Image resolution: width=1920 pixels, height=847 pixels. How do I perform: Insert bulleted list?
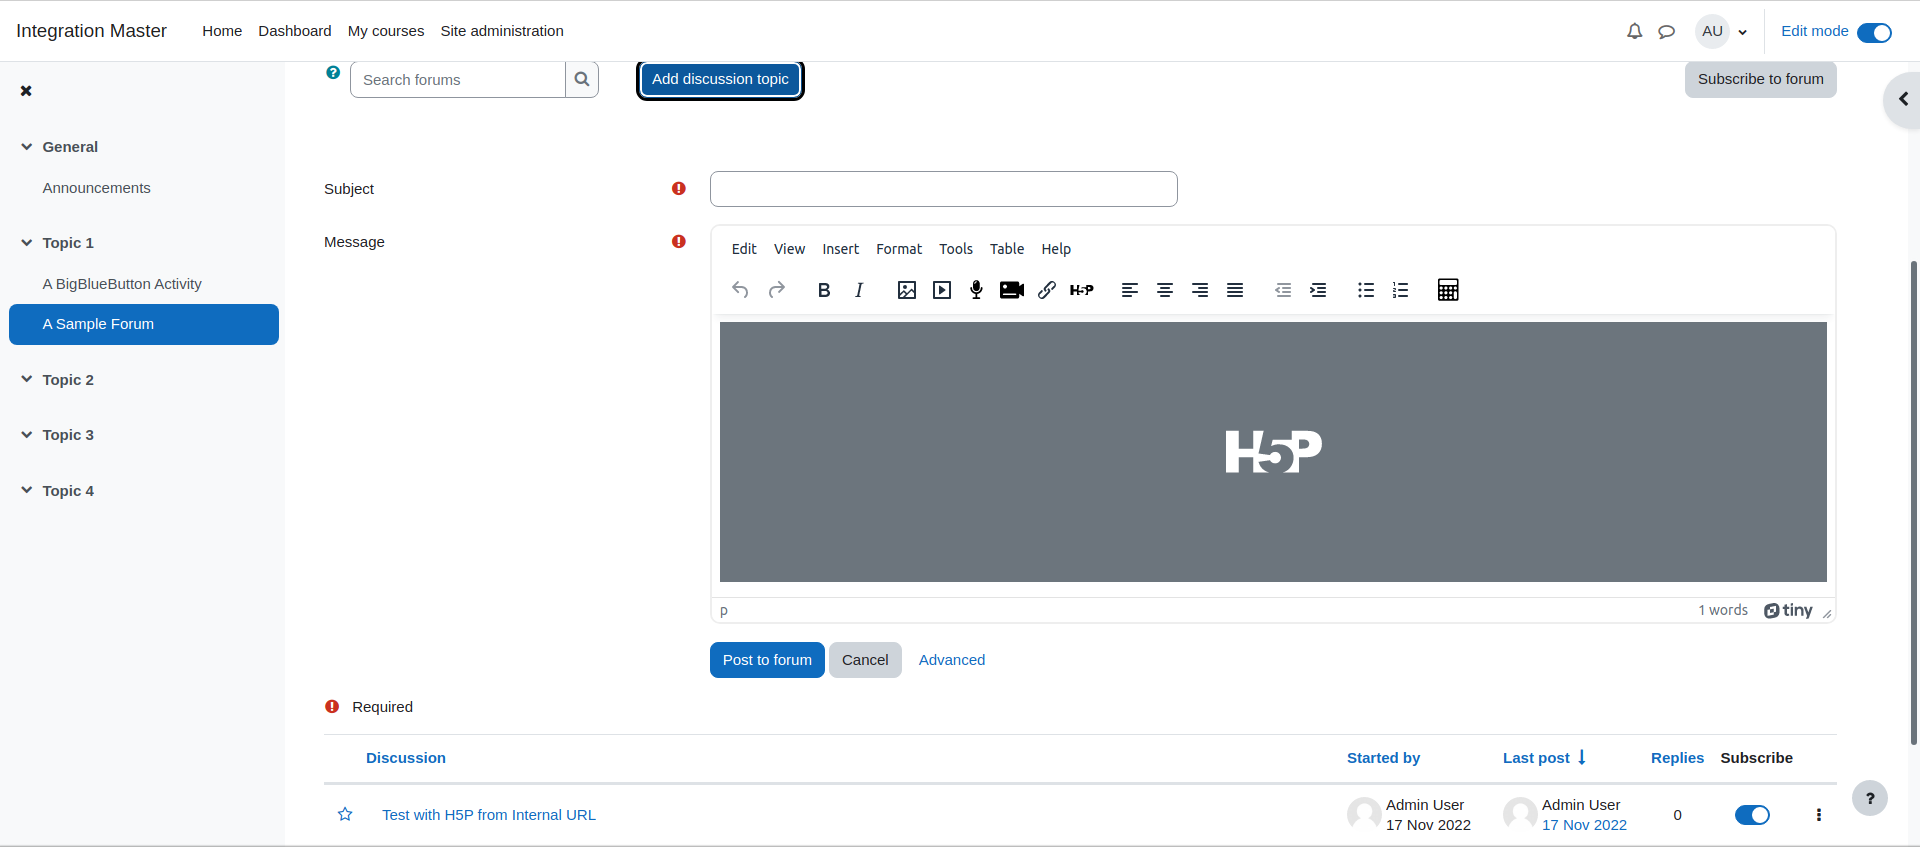(1366, 290)
